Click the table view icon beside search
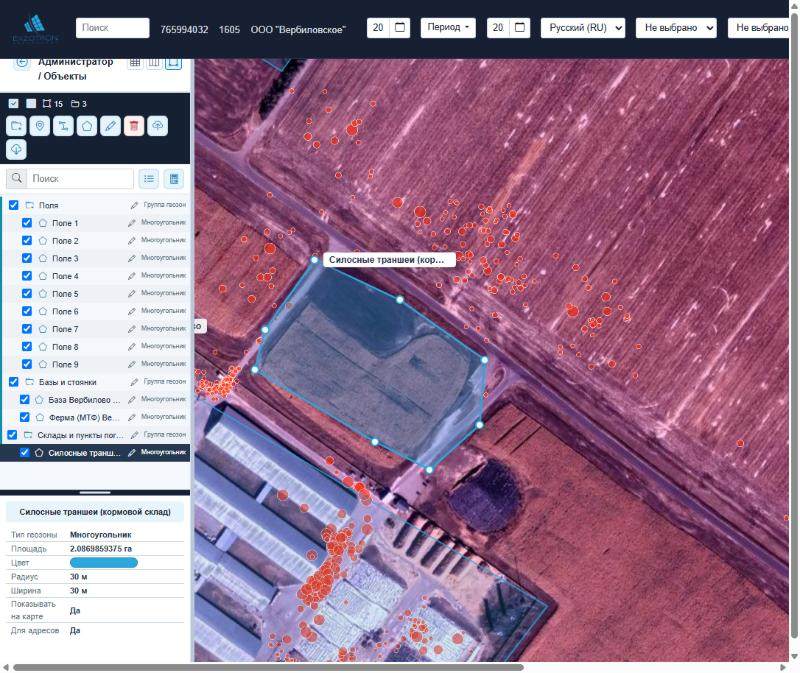 click(x=174, y=179)
